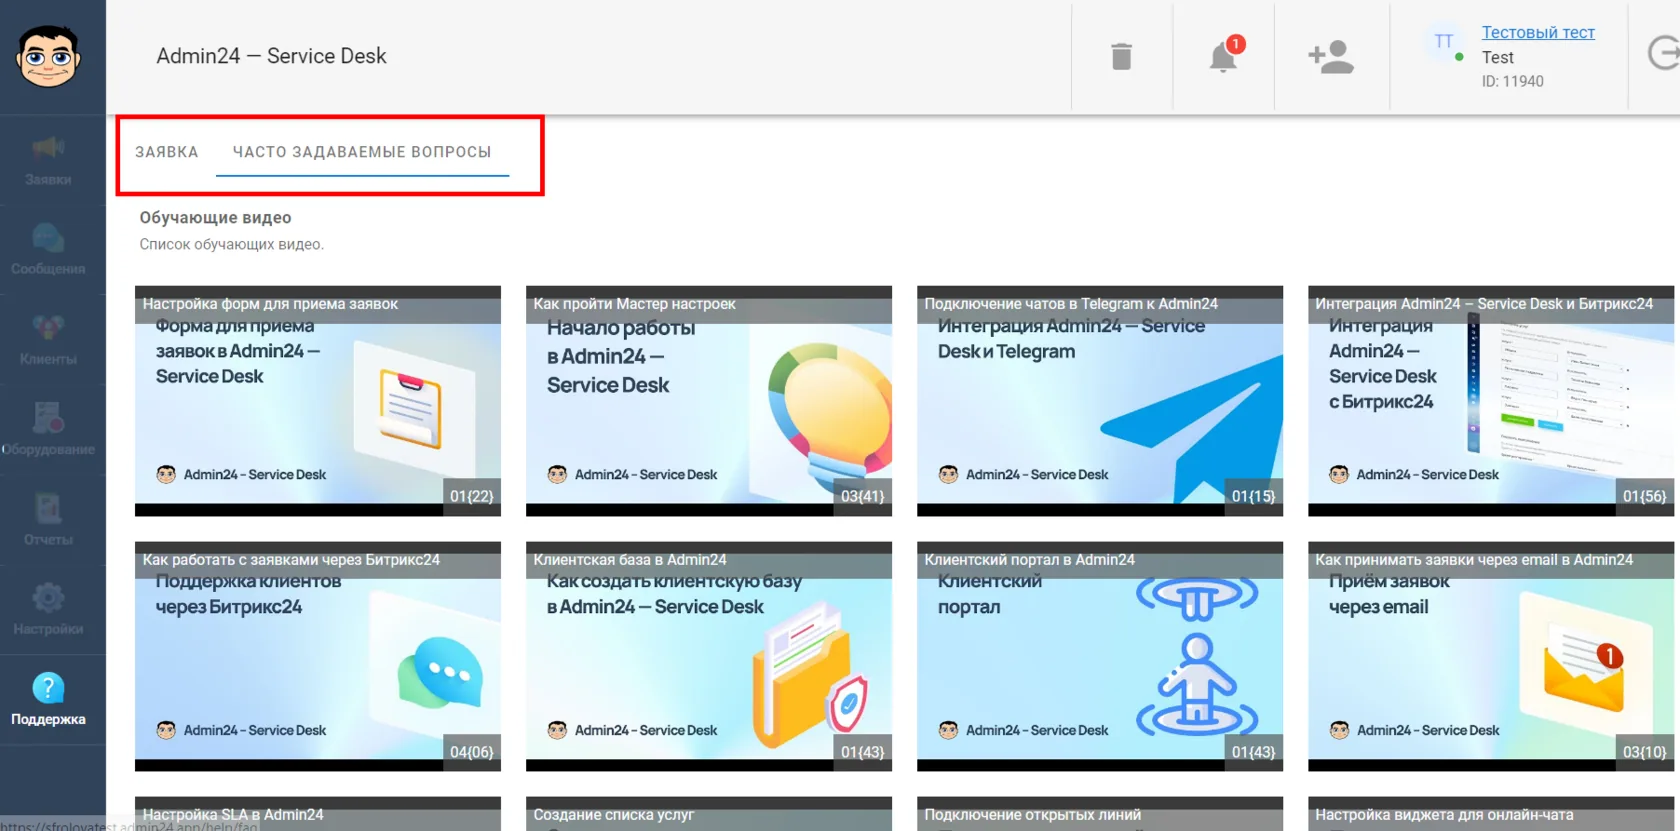Open the notifications bell icon
This screenshot has width=1680, height=831.
[x=1224, y=55]
